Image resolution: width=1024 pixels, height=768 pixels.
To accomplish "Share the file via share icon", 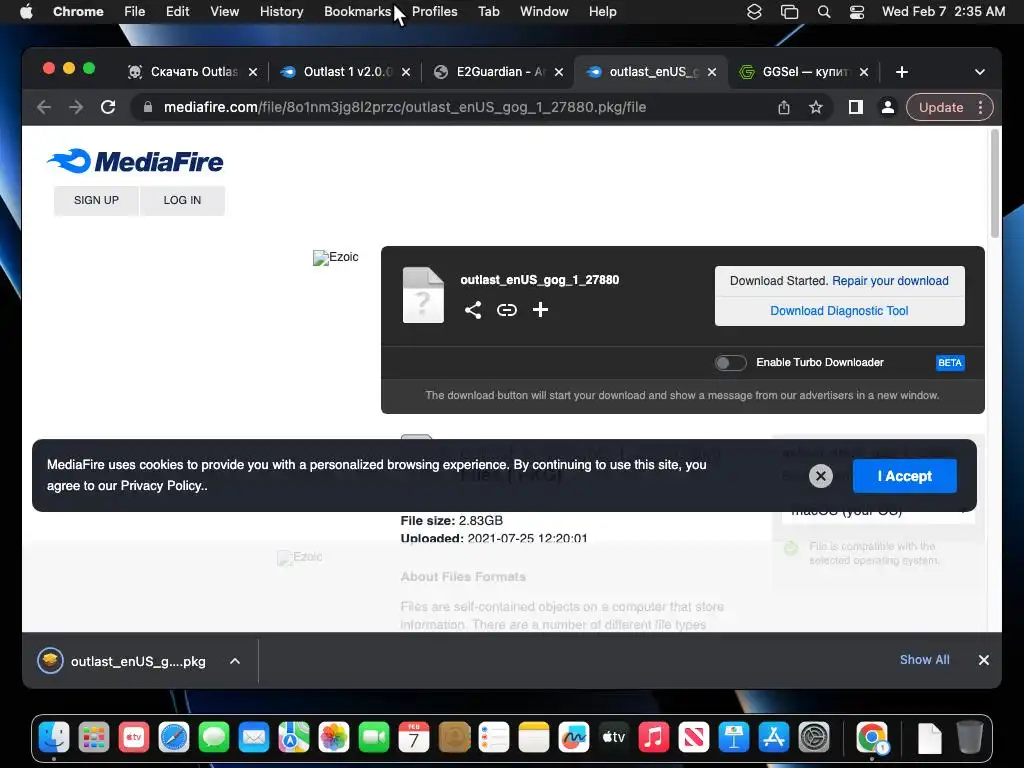I will click(x=473, y=310).
